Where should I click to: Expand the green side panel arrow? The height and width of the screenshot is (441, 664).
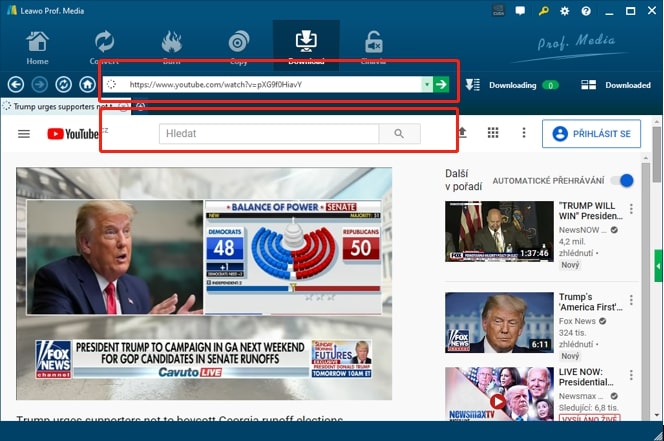(658, 266)
